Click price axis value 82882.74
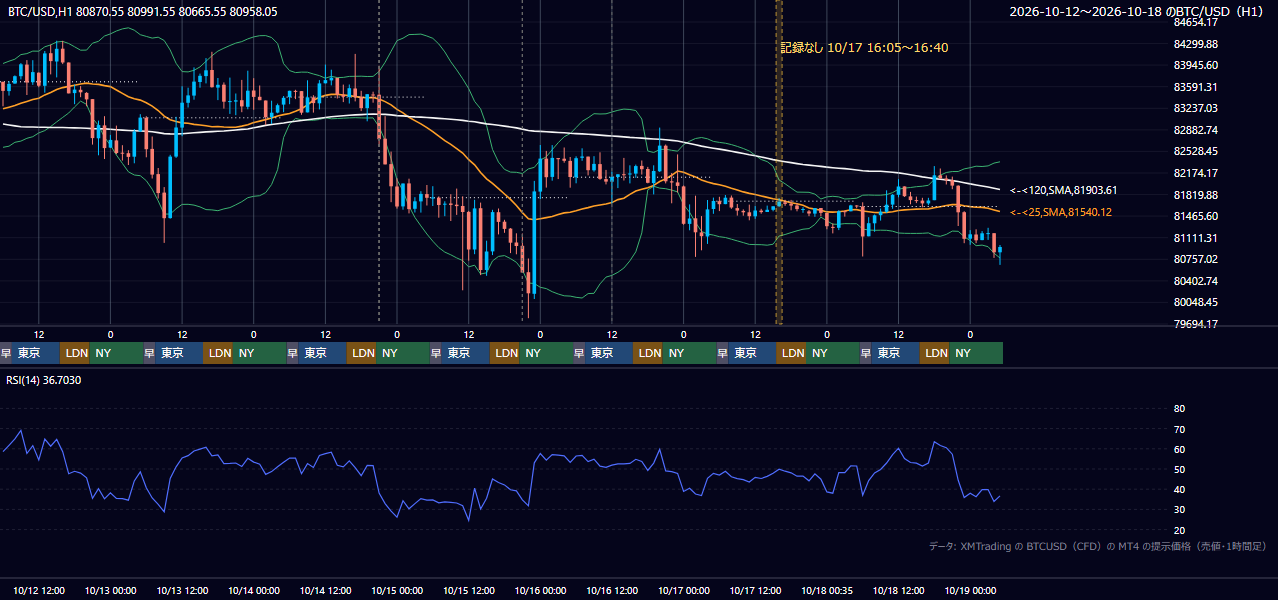Screen dimensions: 1278x600 coord(1195,130)
